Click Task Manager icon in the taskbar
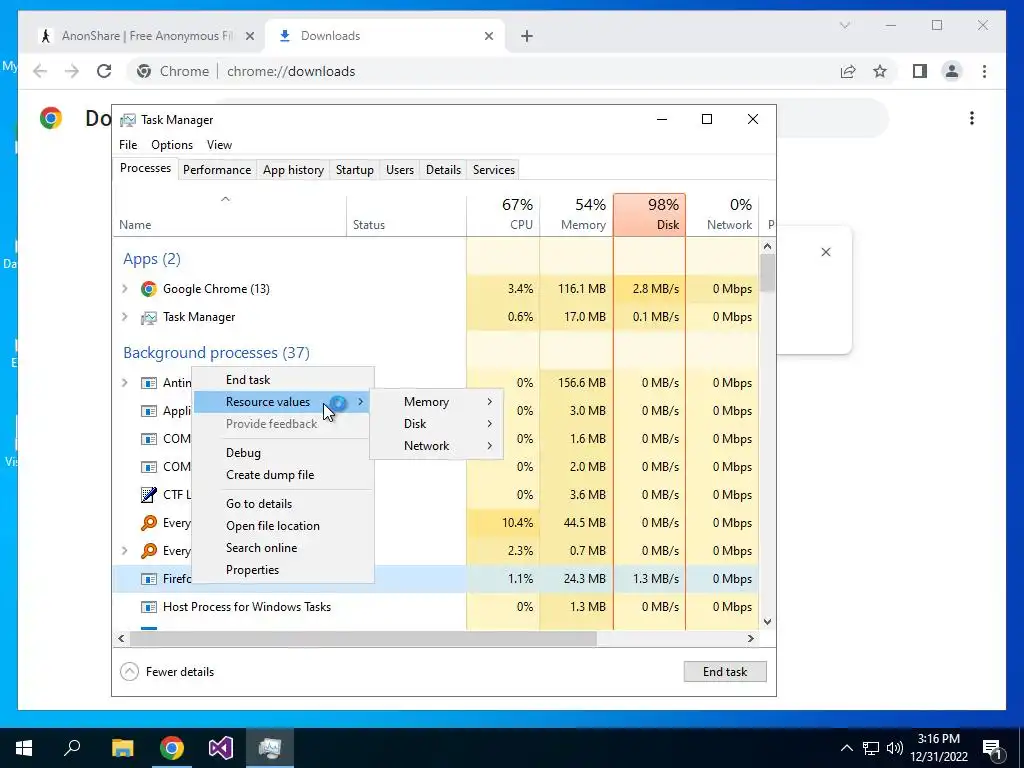This screenshot has width=1024, height=768. (270, 748)
